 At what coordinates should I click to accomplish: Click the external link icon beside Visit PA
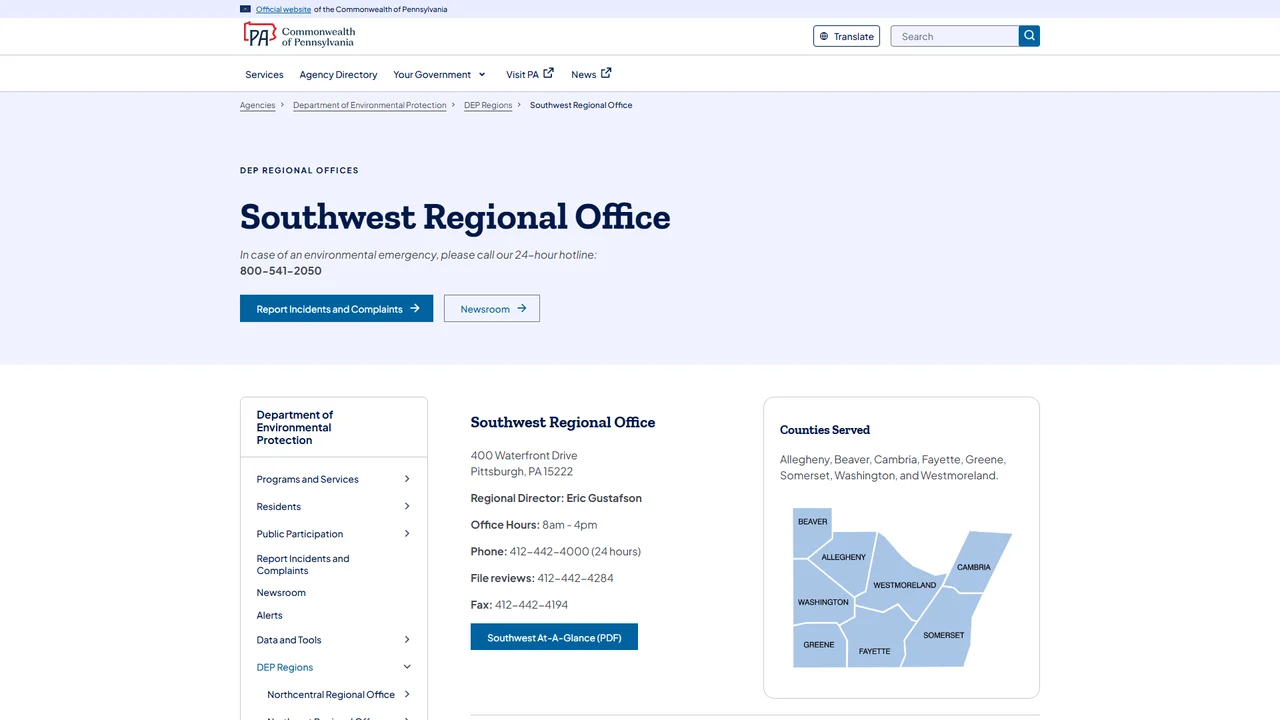click(548, 73)
